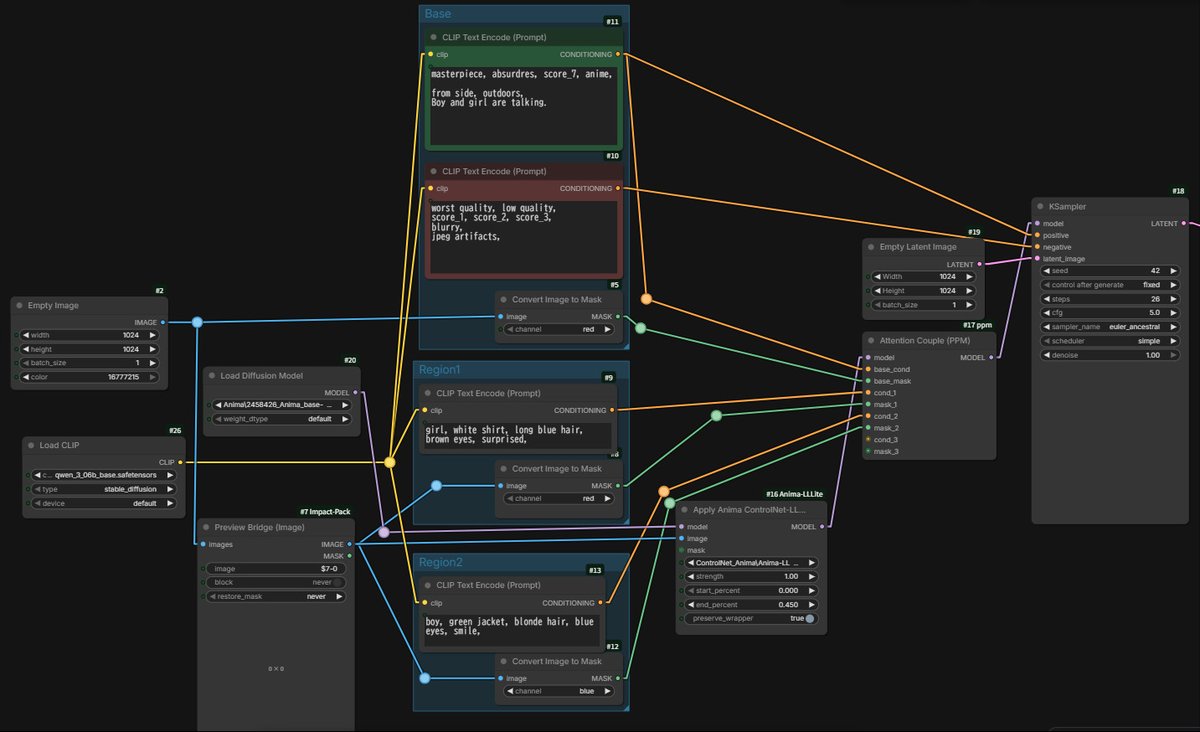1200x732 pixels.
Task: Open the ControlNet_Anima model selector
Action: (753, 562)
